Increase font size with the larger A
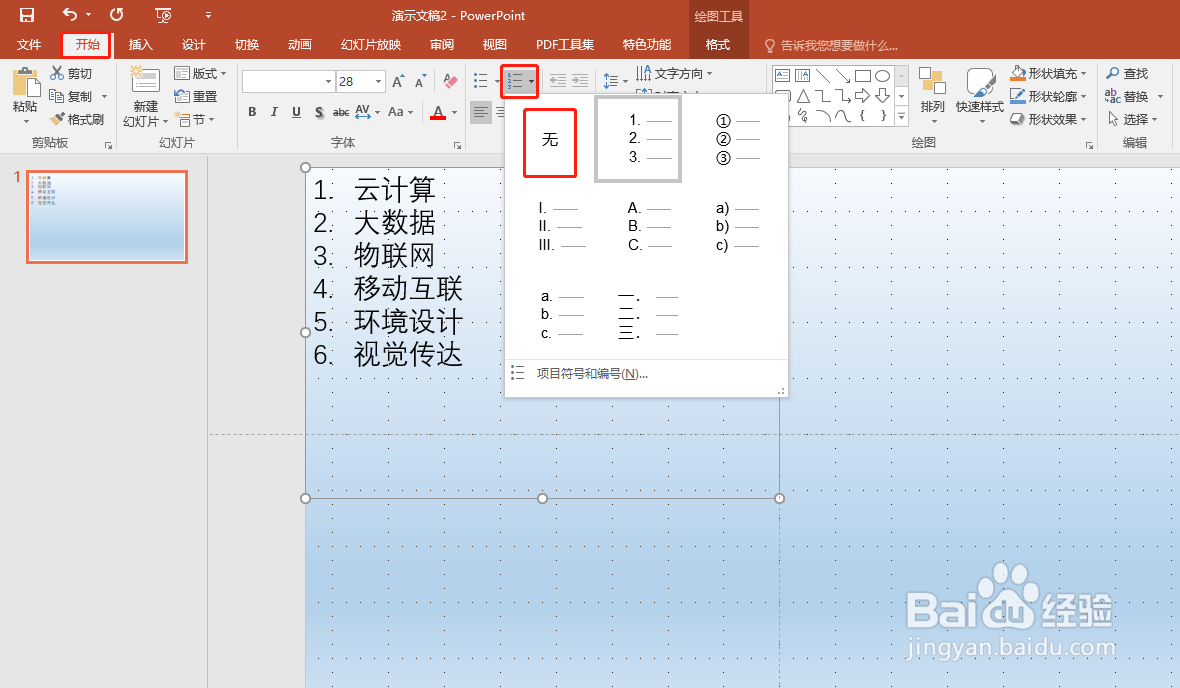The width and height of the screenshot is (1180, 688). (398, 81)
